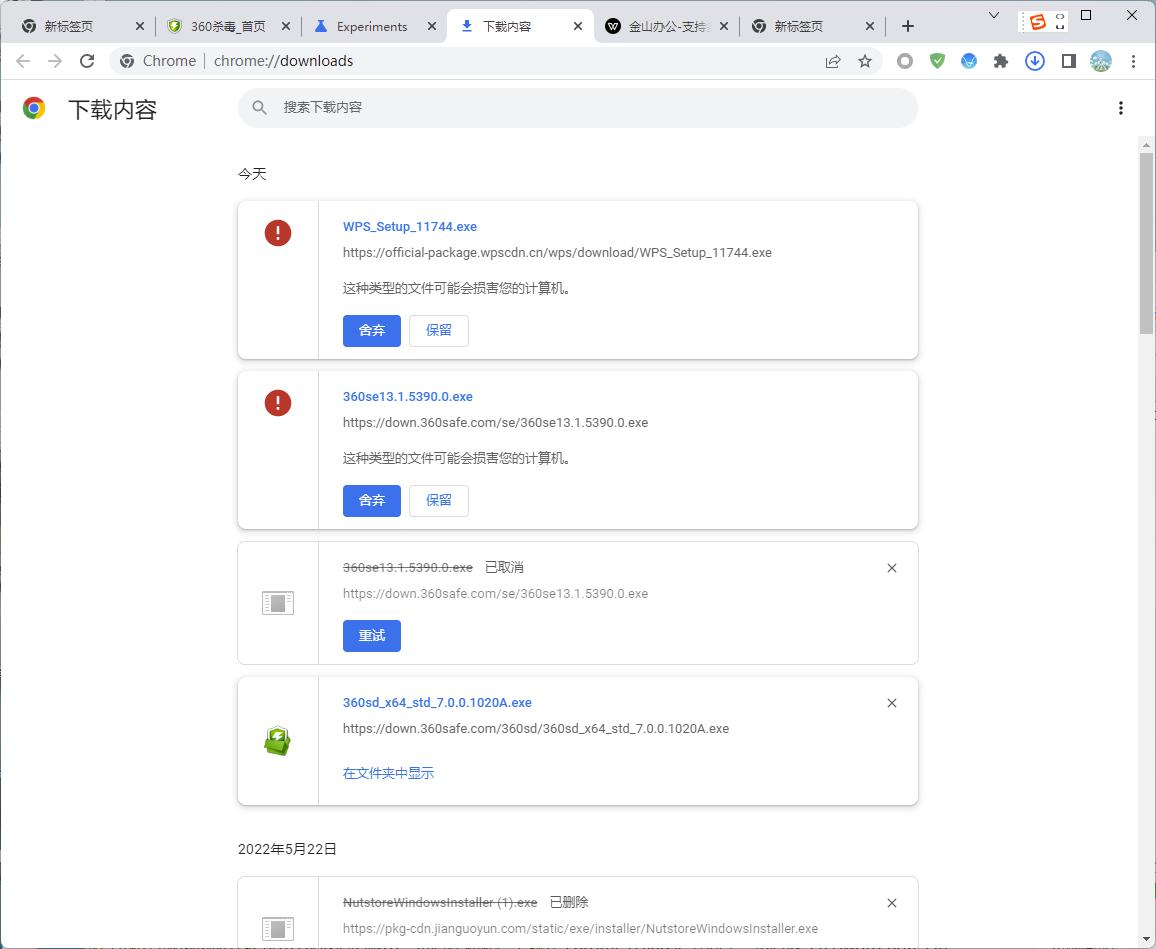The image size is (1156, 949).
Task: Open the green shield extension
Action: pyautogui.click(x=937, y=61)
